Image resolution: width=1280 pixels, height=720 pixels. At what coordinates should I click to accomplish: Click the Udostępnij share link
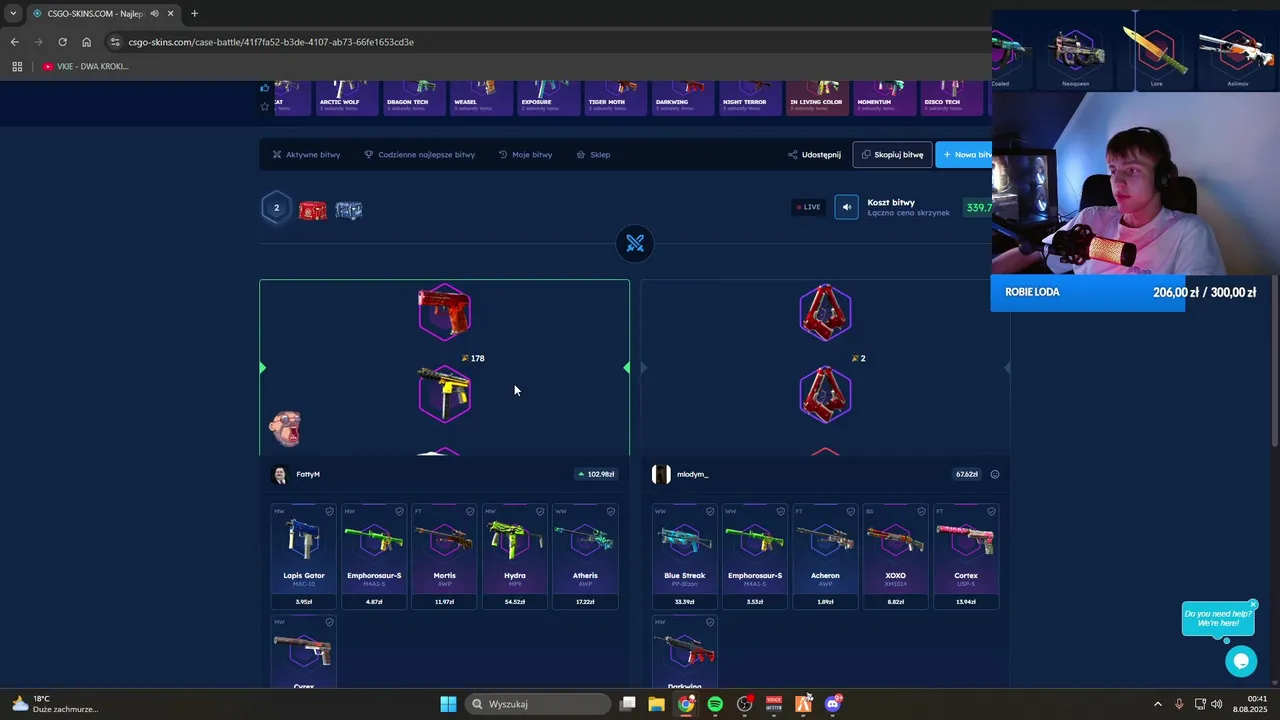point(814,155)
